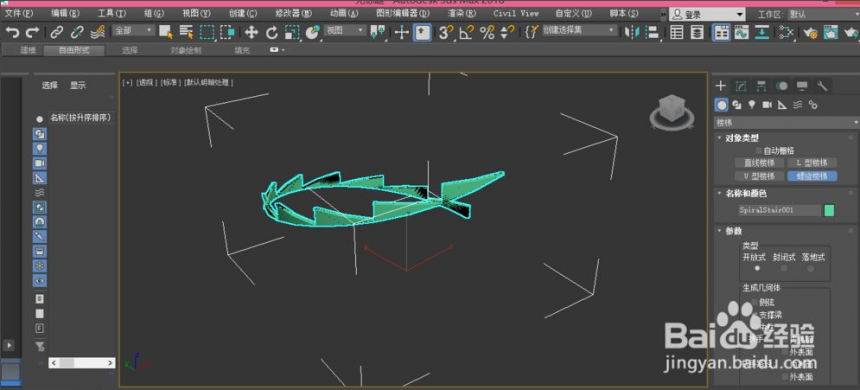Select the Use Pivot Point Center icon
Viewport: 860px width, 390px height.
point(377,32)
